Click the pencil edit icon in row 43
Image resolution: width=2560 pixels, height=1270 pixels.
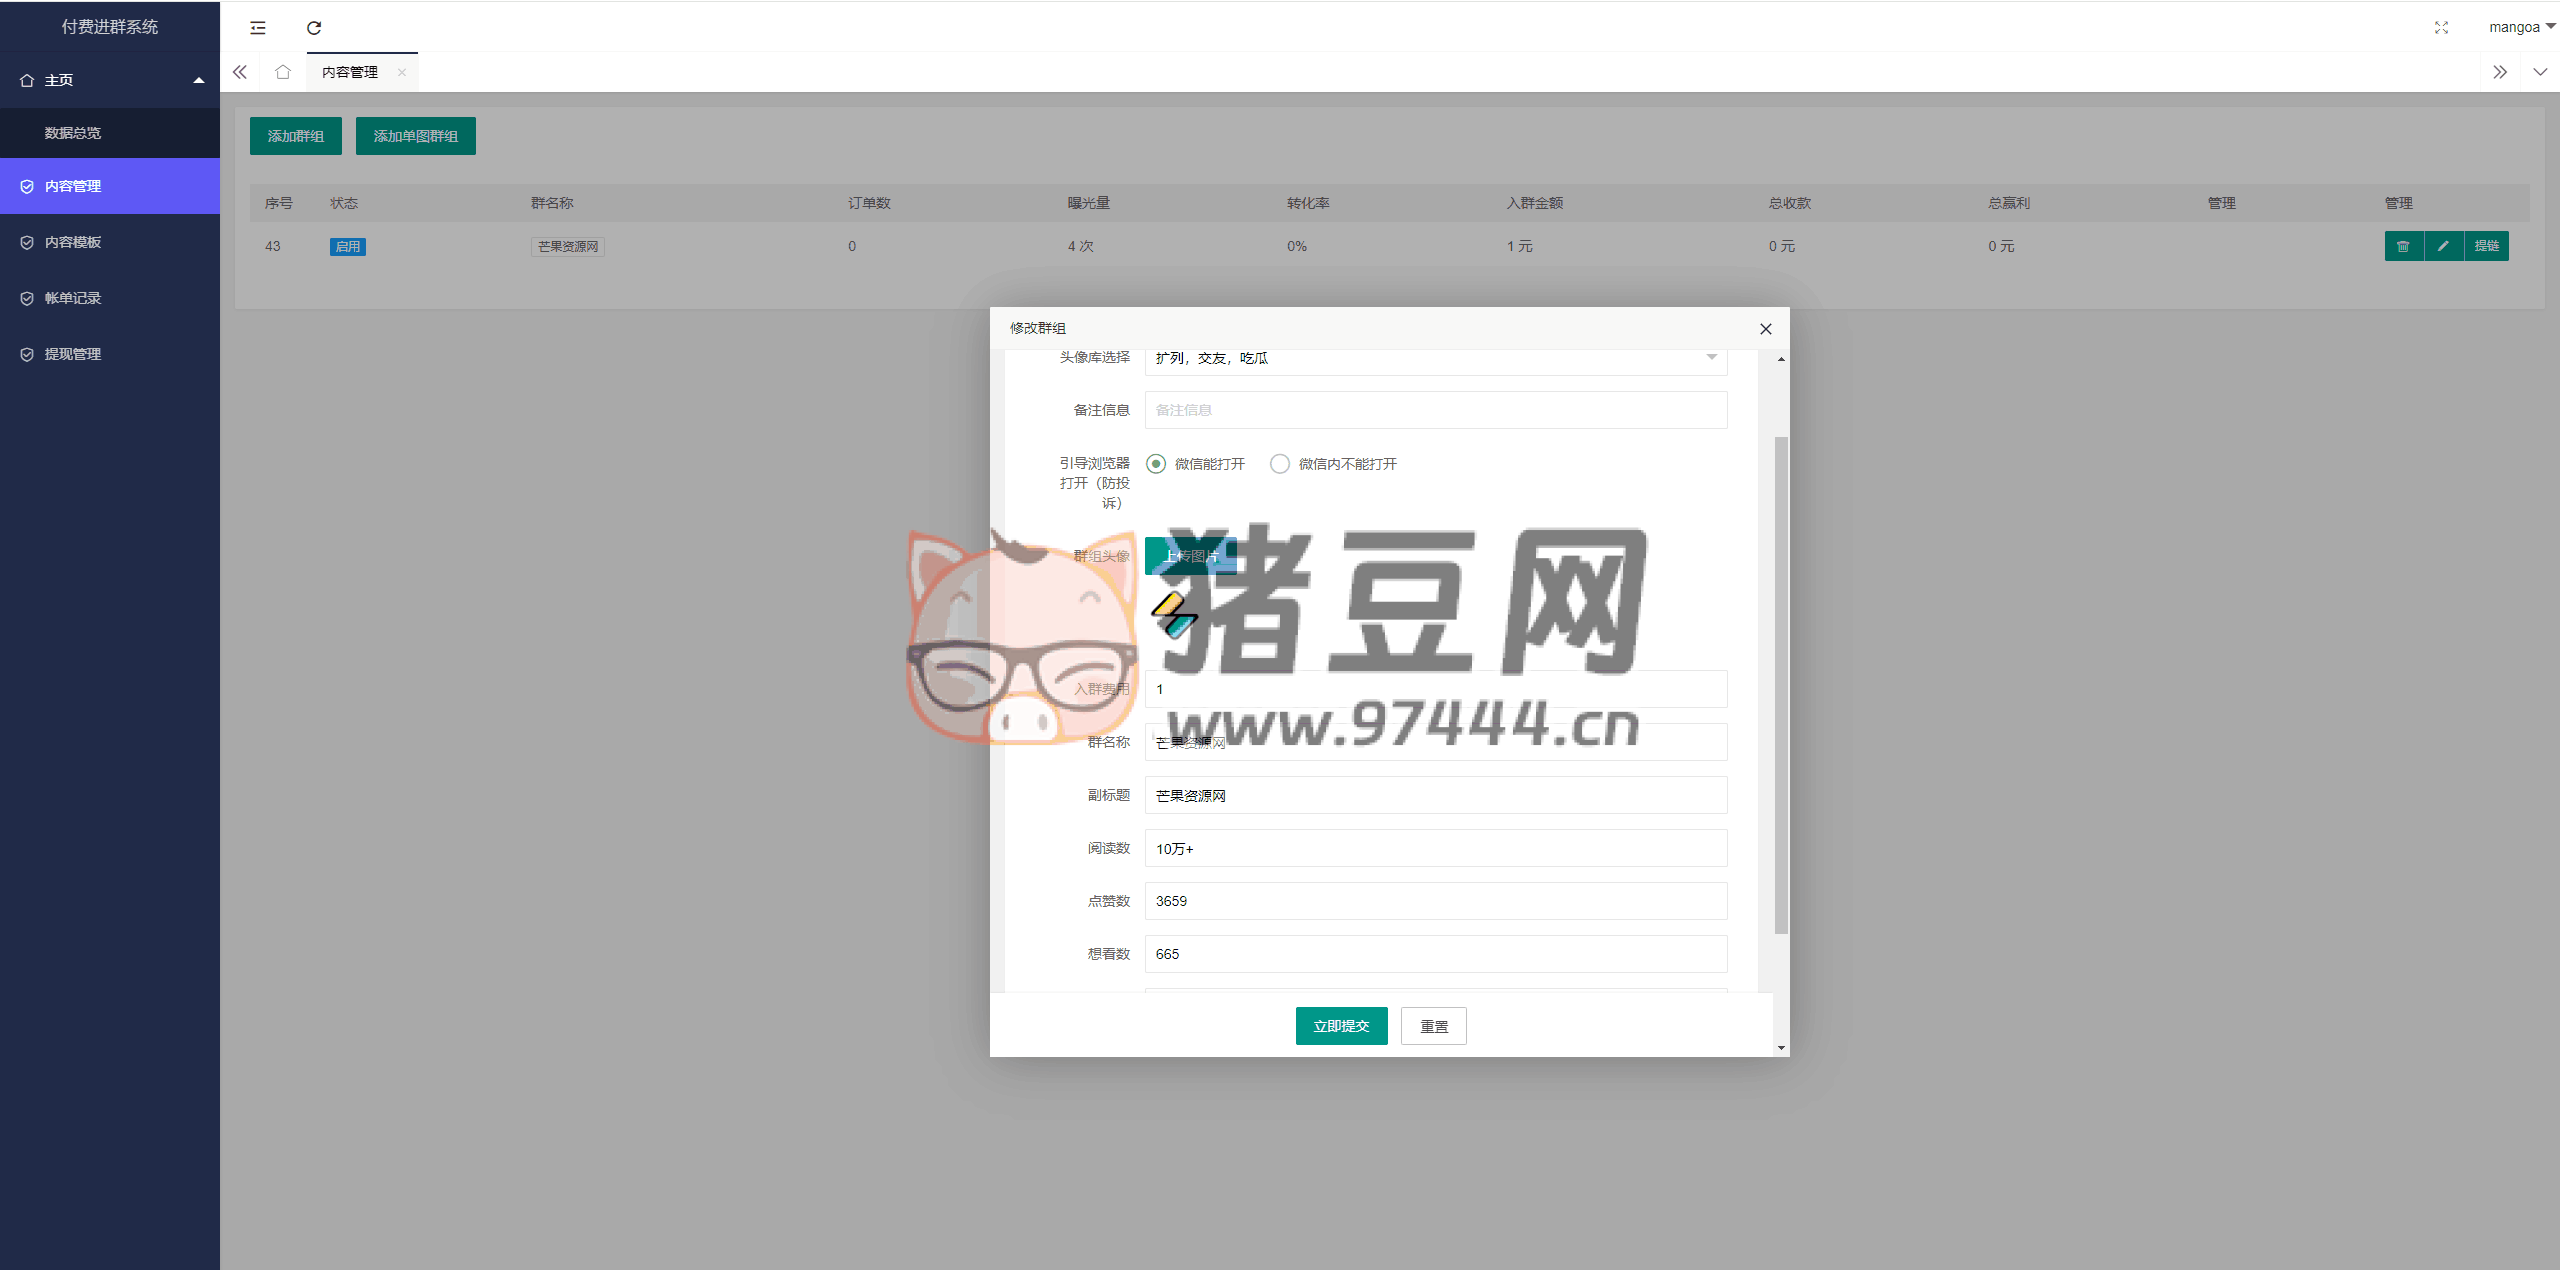(2443, 246)
